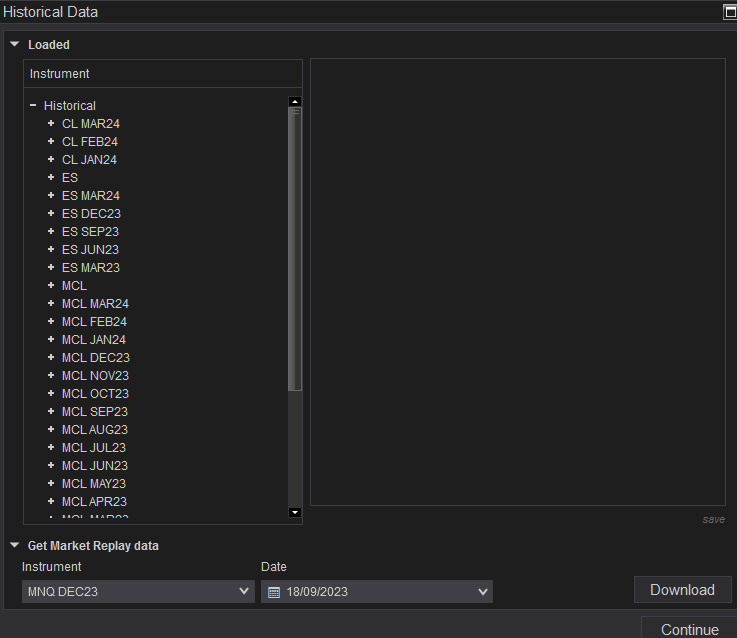The height and width of the screenshot is (638, 737).
Task: Select the MCL APR23 row text
Action: tap(94, 502)
